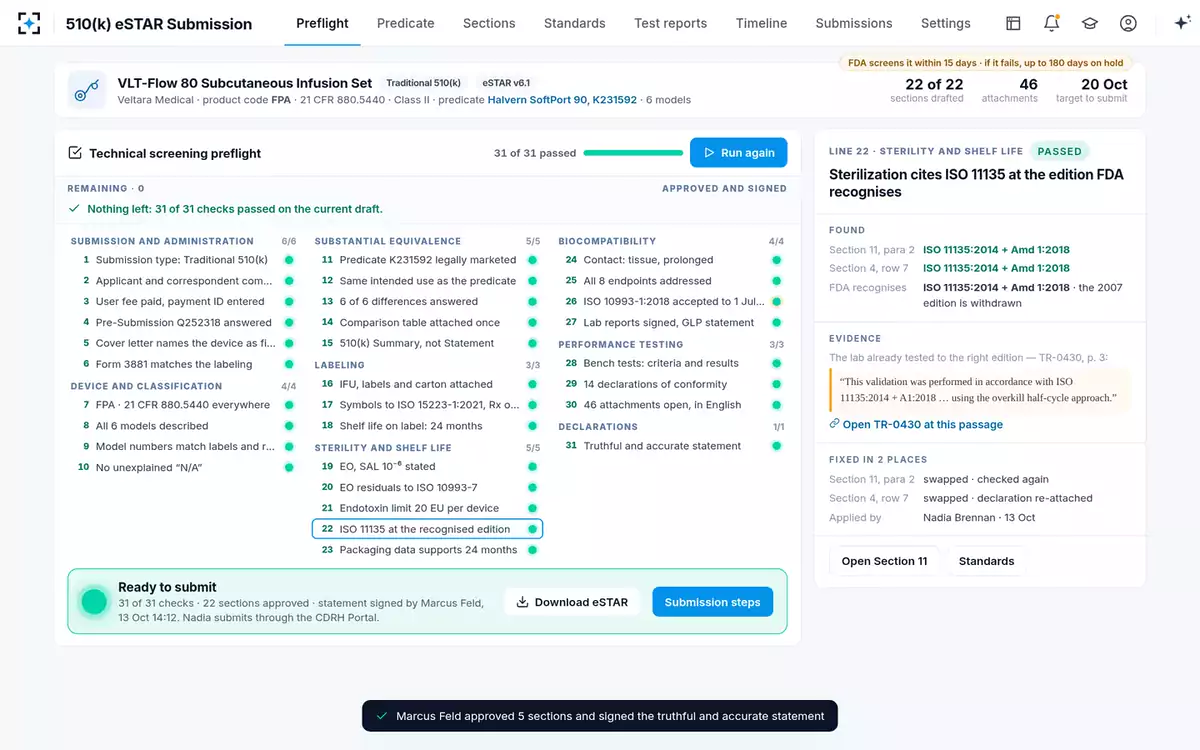Select check 27 Lab reports signed, GLP statement
1200x750 pixels.
tap(672, 322)
